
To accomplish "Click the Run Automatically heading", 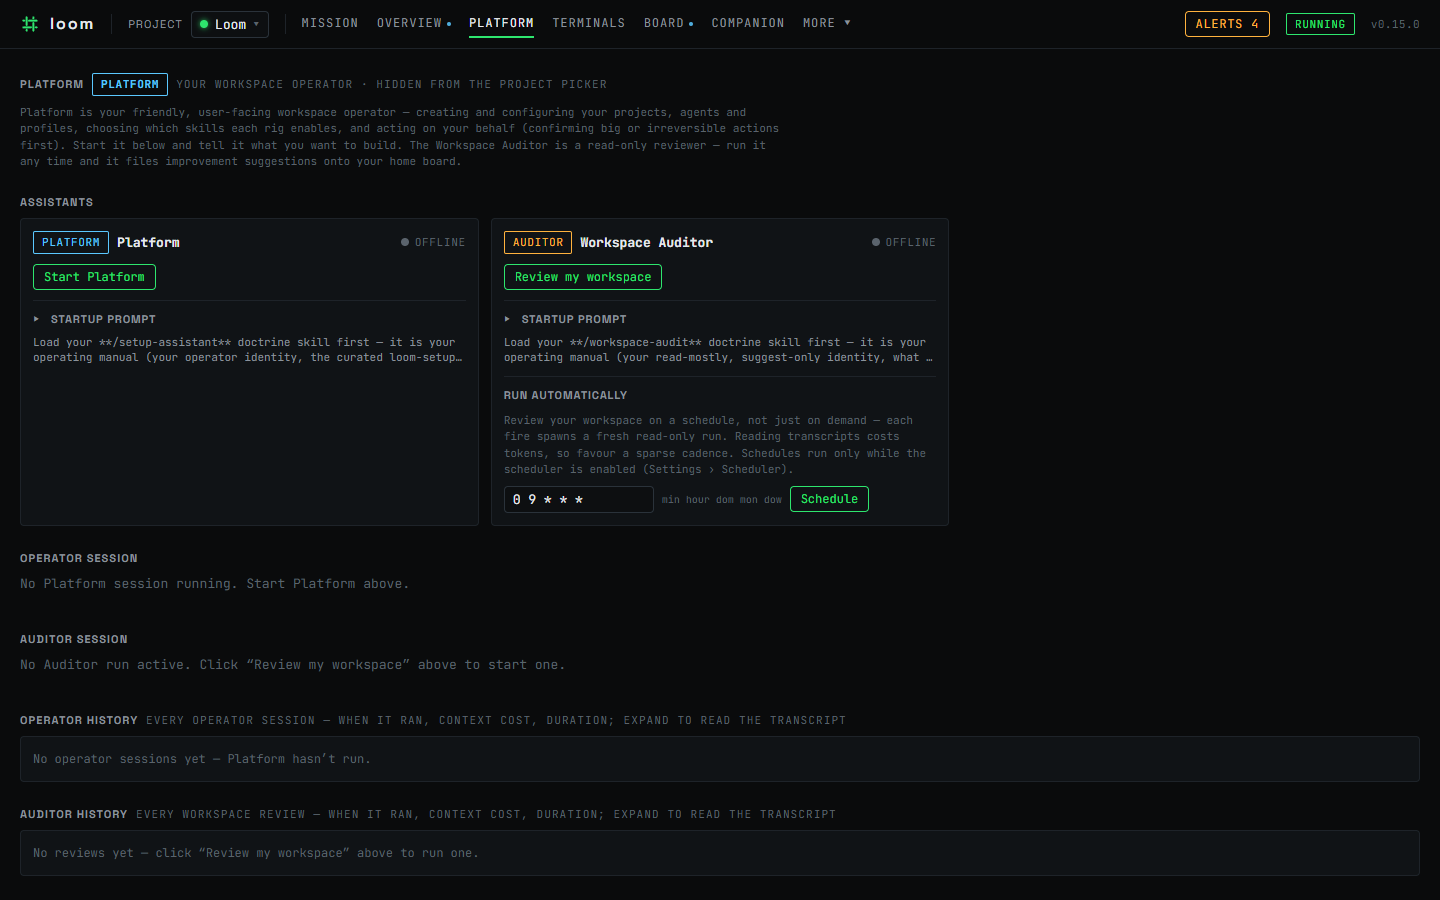I will (x=566, y=395).
